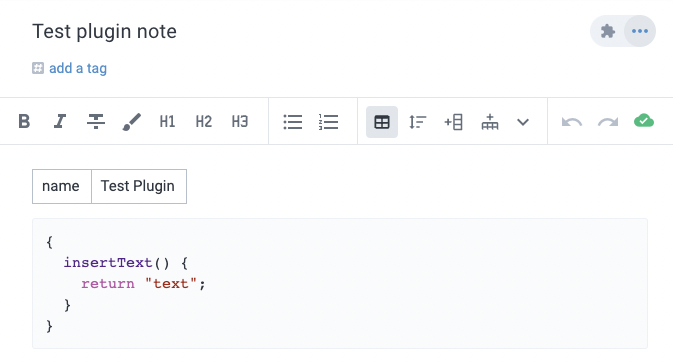Click the green cloud sync status icon

click(644, 121)
